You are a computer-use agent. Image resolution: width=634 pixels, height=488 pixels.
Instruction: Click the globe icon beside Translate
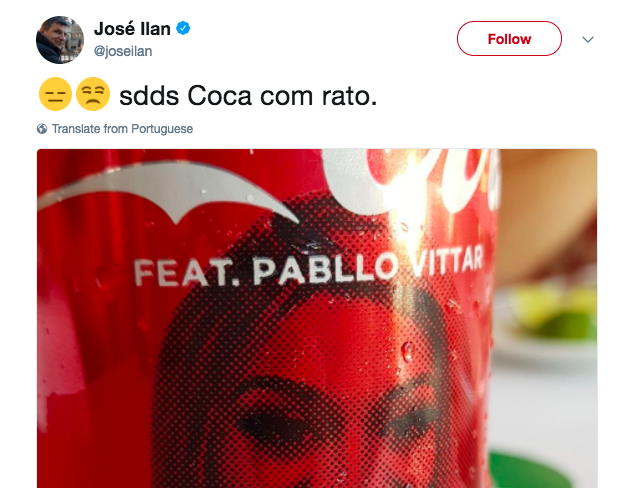(42, 129)
